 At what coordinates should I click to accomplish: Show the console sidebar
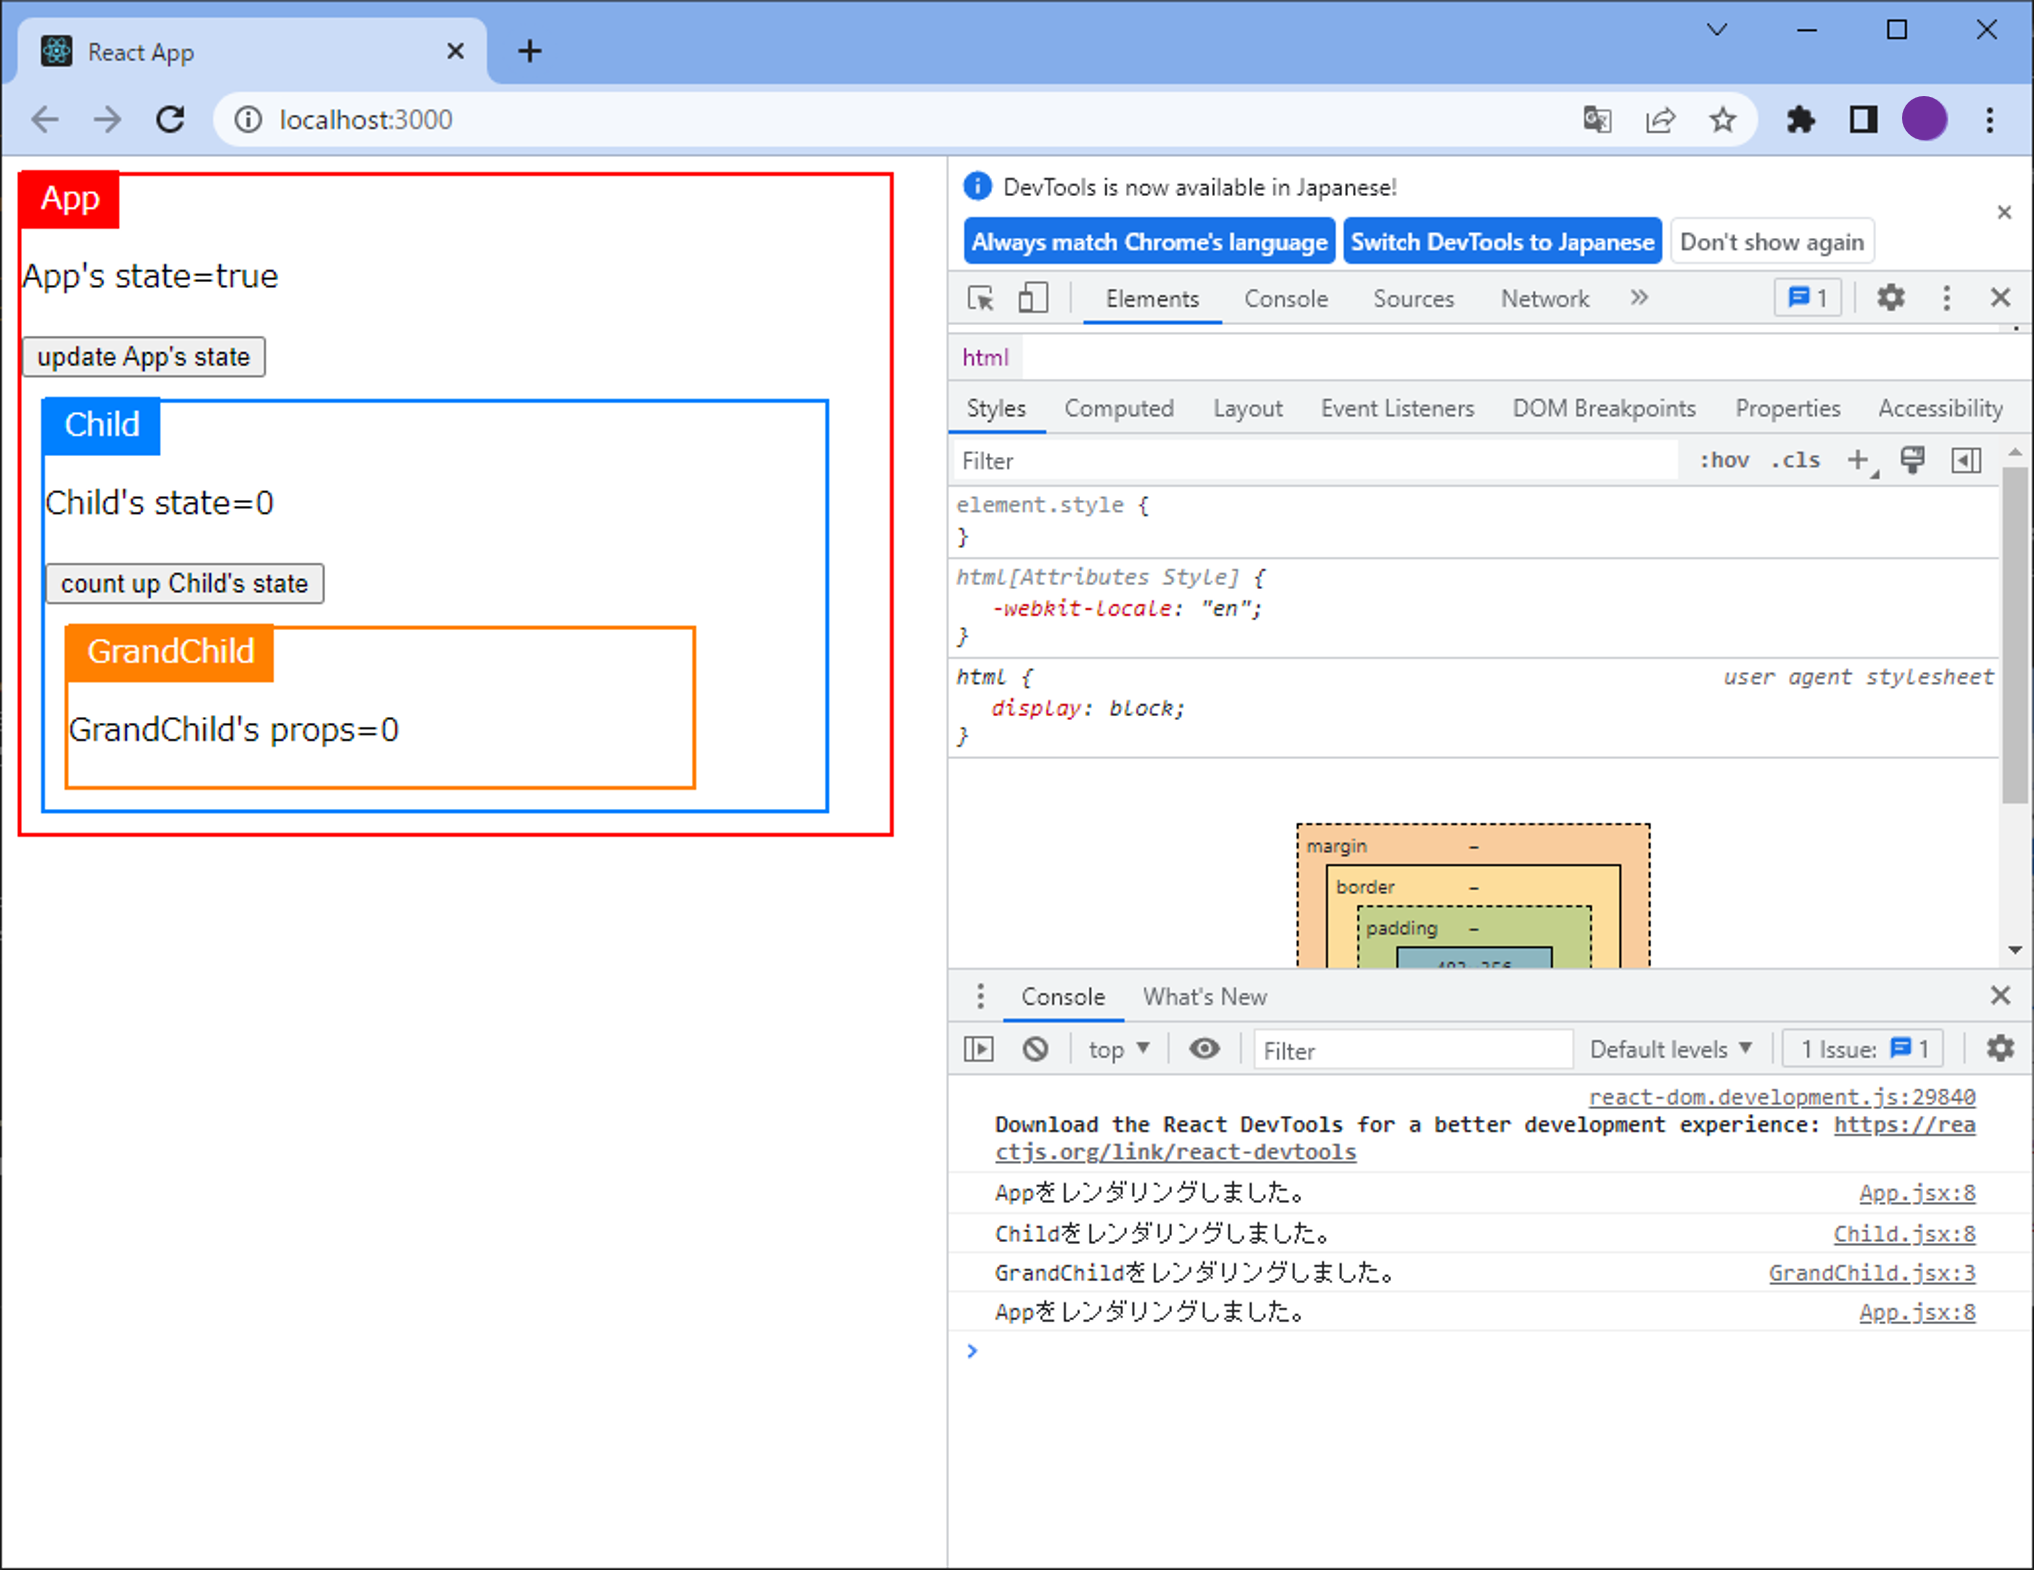point(979,1049)
